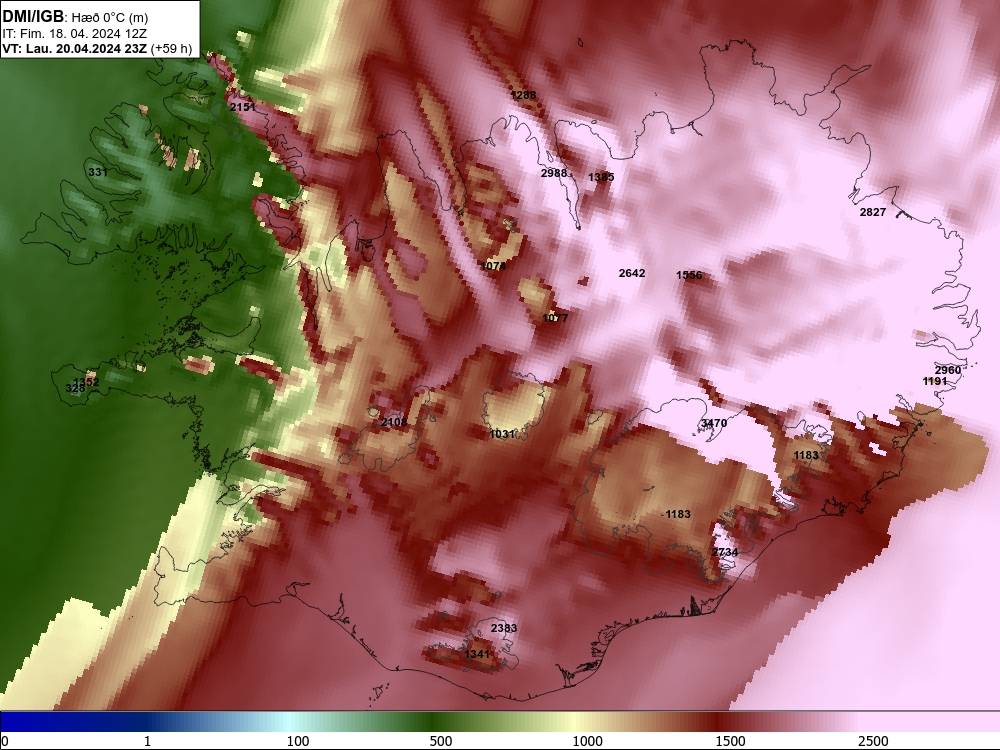Image resolution: width=1000 pixels, height=750 pixels.
Task: Click the 328 height value
Action: 75,388
